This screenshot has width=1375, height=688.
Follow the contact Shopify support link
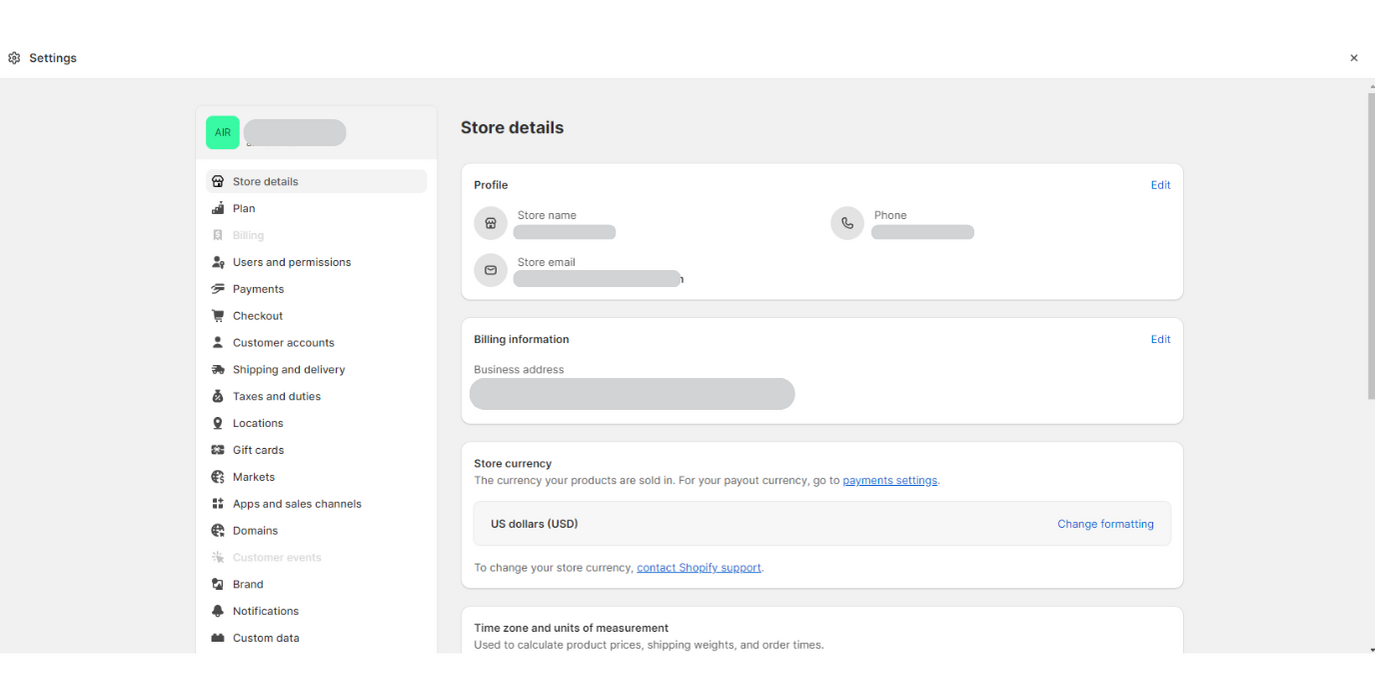point(699,568)
